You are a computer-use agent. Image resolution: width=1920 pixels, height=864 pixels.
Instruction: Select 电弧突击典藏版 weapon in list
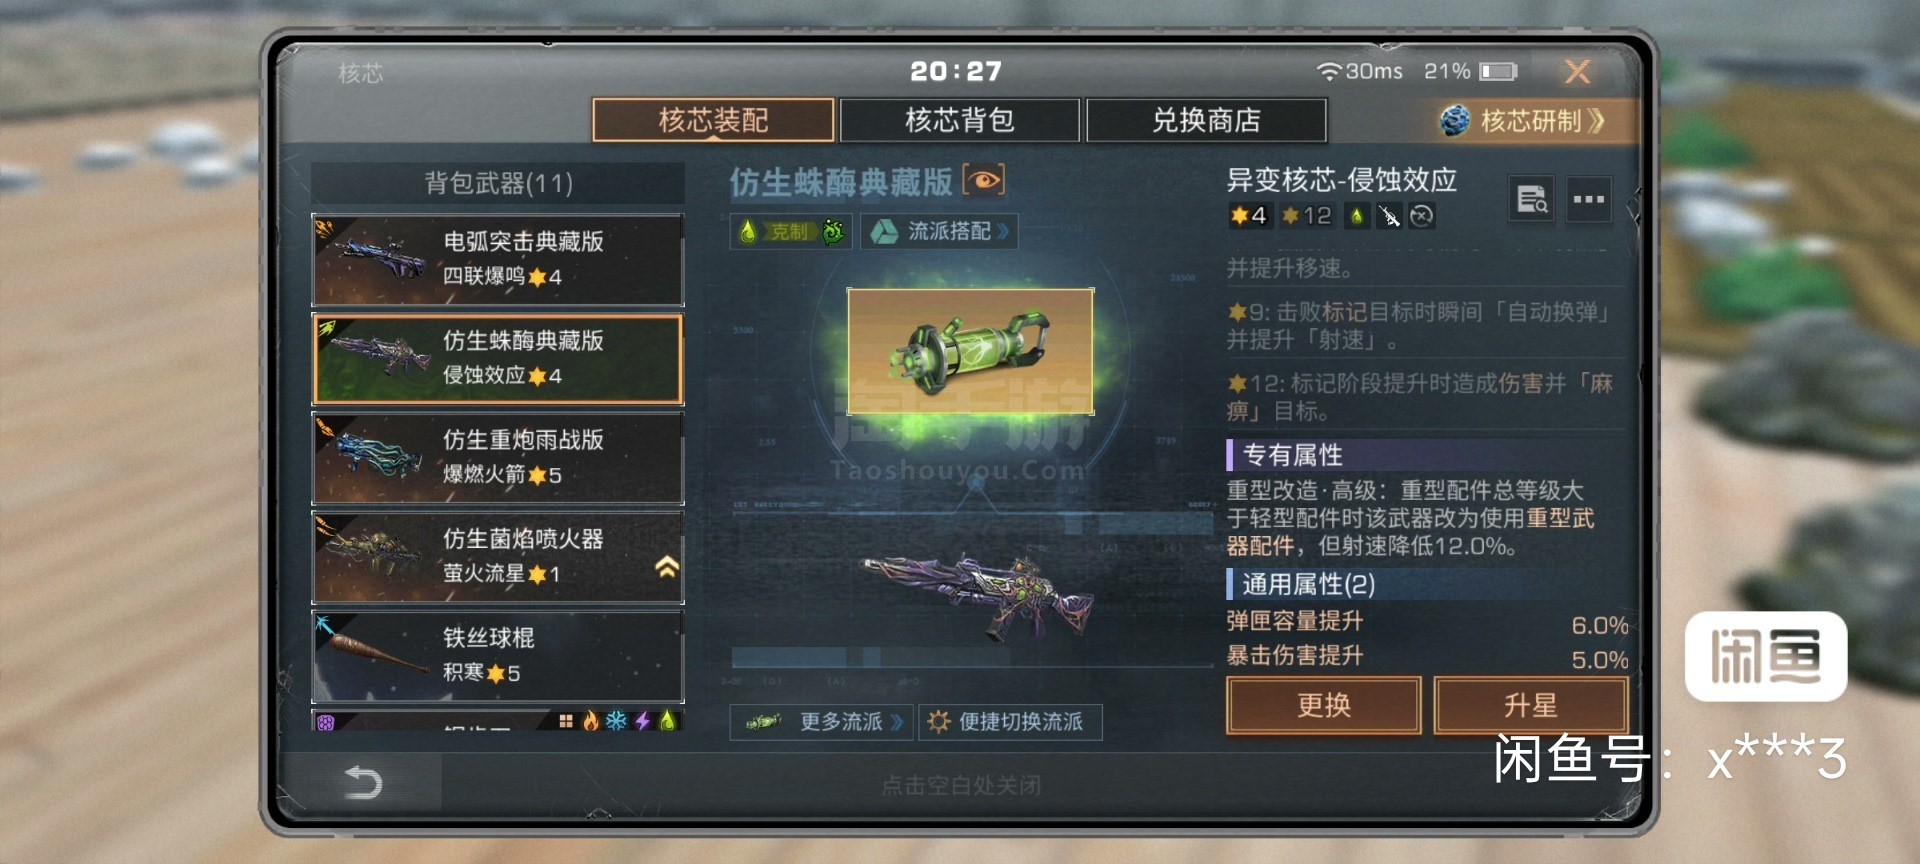coord(498,260)
